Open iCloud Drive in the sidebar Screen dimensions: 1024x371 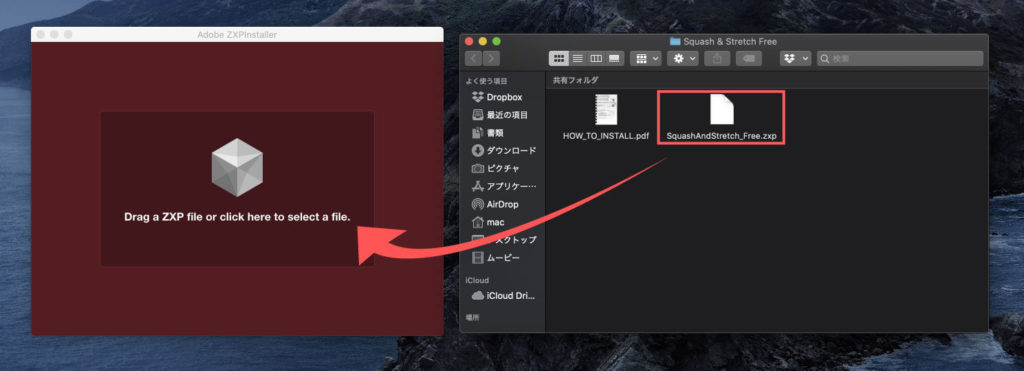point(503,295)
